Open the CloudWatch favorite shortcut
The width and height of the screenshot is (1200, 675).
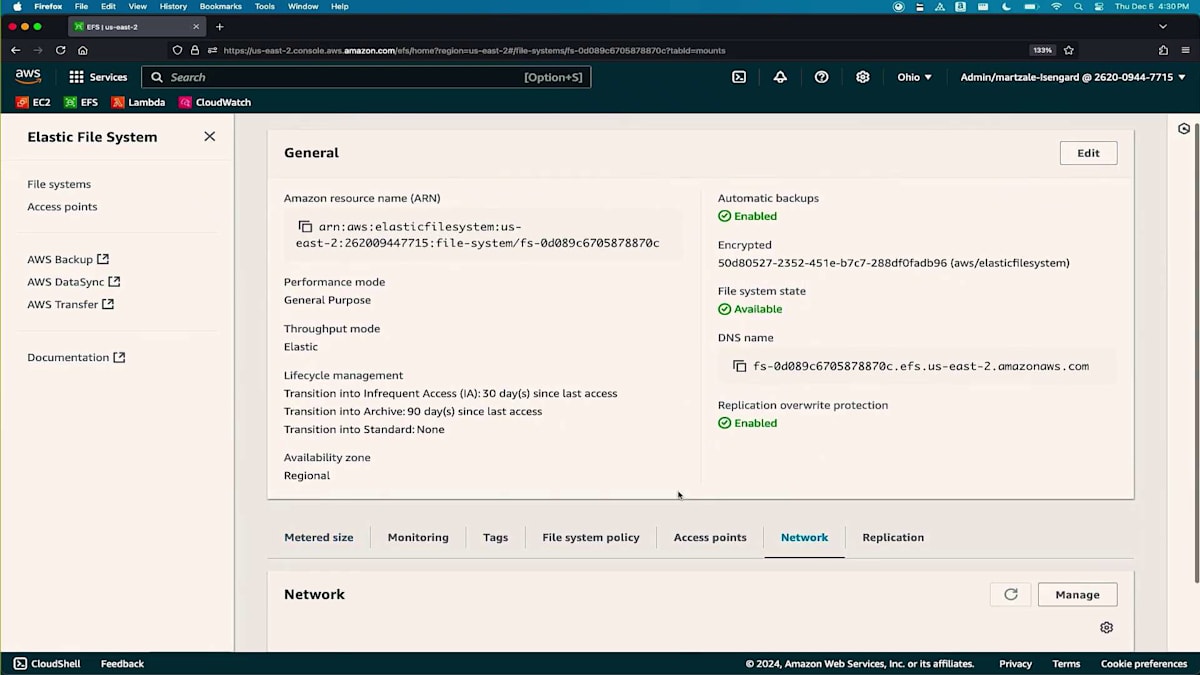click(x=214, y=102)
